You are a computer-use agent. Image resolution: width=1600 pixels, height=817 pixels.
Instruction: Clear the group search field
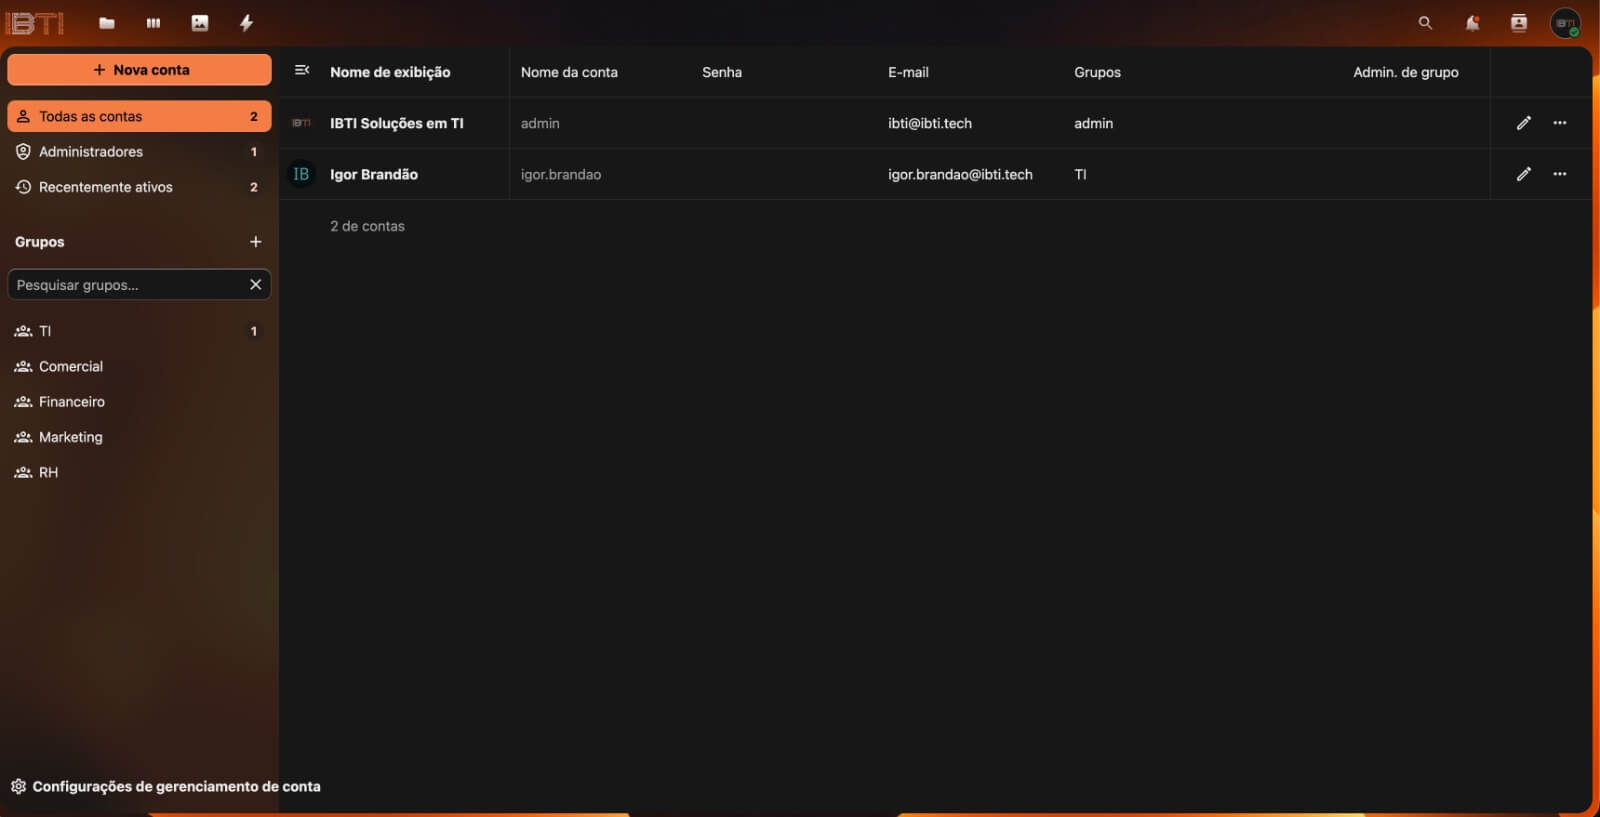point(256,285)
